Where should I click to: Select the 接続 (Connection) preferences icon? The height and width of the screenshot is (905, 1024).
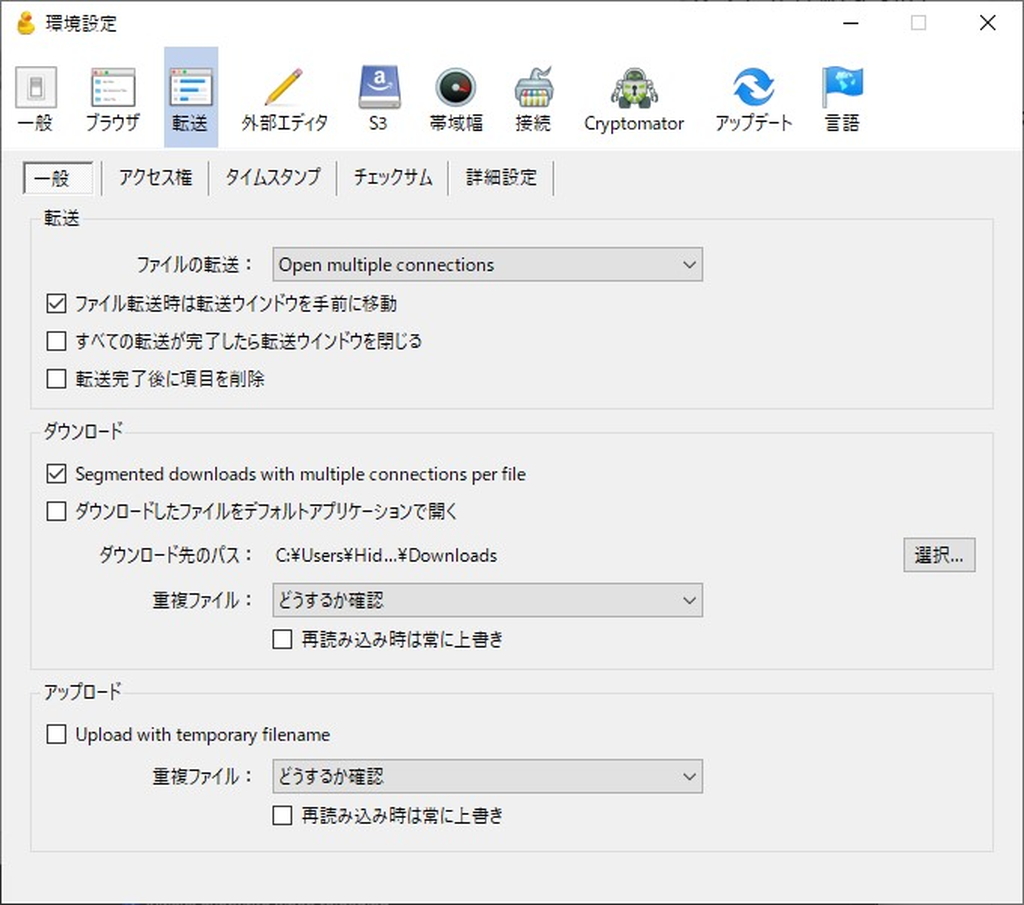point(533,95)
